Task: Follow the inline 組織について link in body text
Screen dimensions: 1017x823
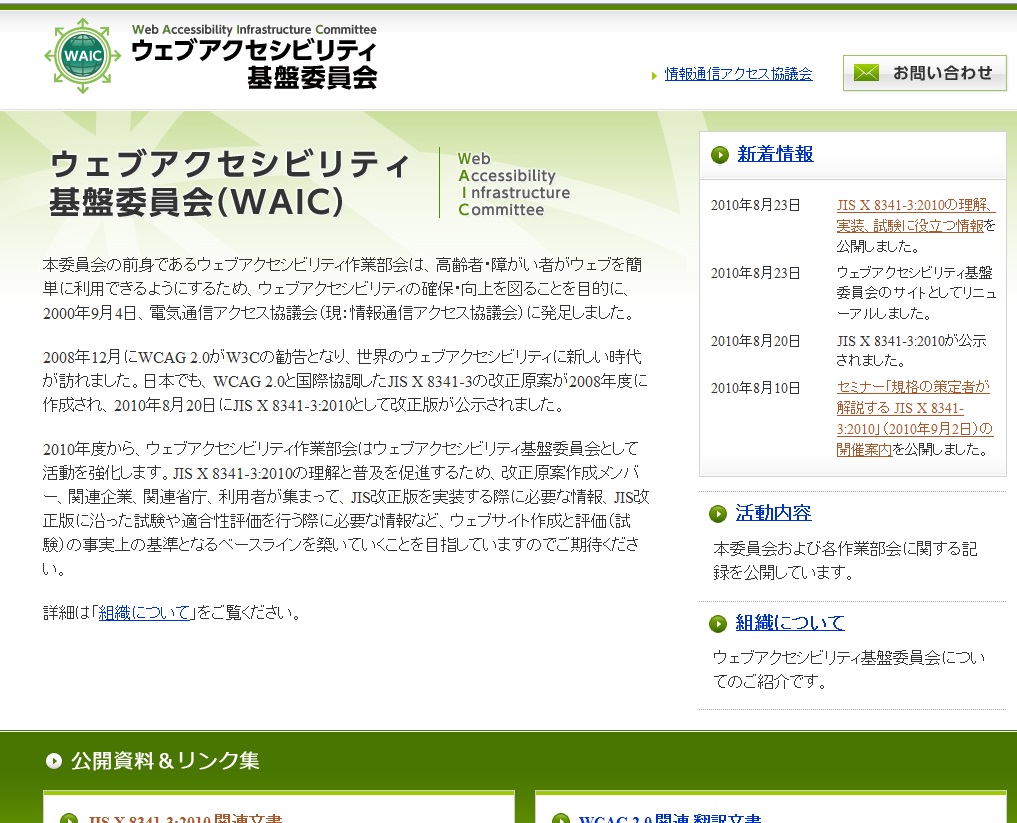Action: pyautogui.click(x=144, y=613)
